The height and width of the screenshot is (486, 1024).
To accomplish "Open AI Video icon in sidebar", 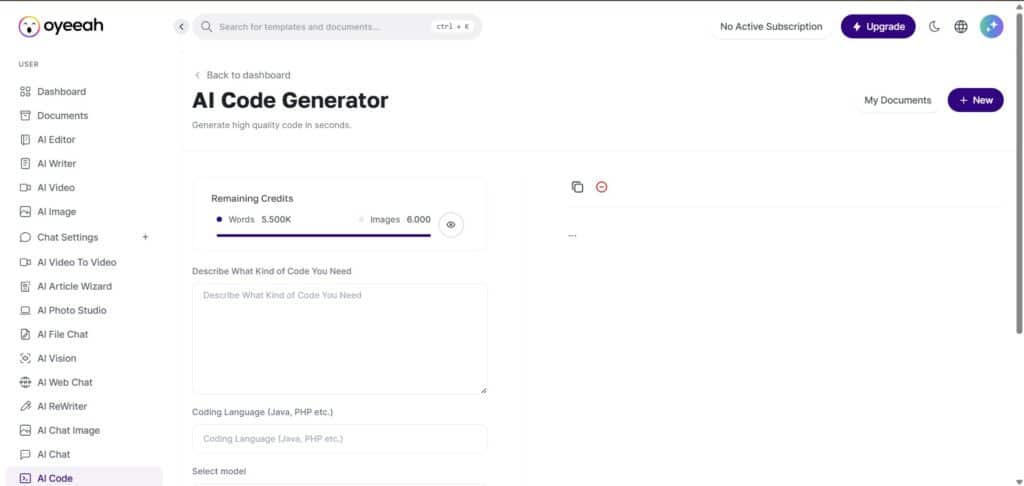I will point(25,187).
